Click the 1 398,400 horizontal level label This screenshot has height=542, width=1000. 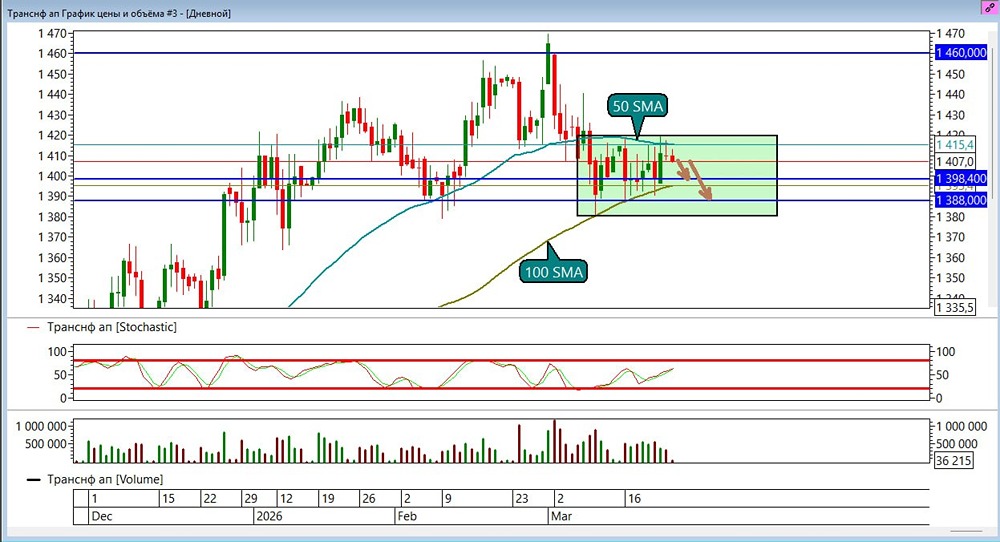tap(961, 179)
